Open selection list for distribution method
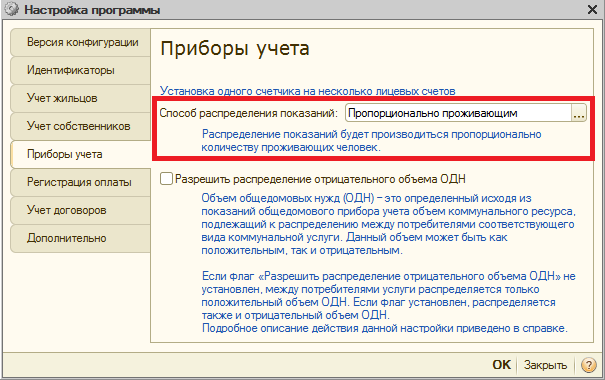 tap(579, 113)
